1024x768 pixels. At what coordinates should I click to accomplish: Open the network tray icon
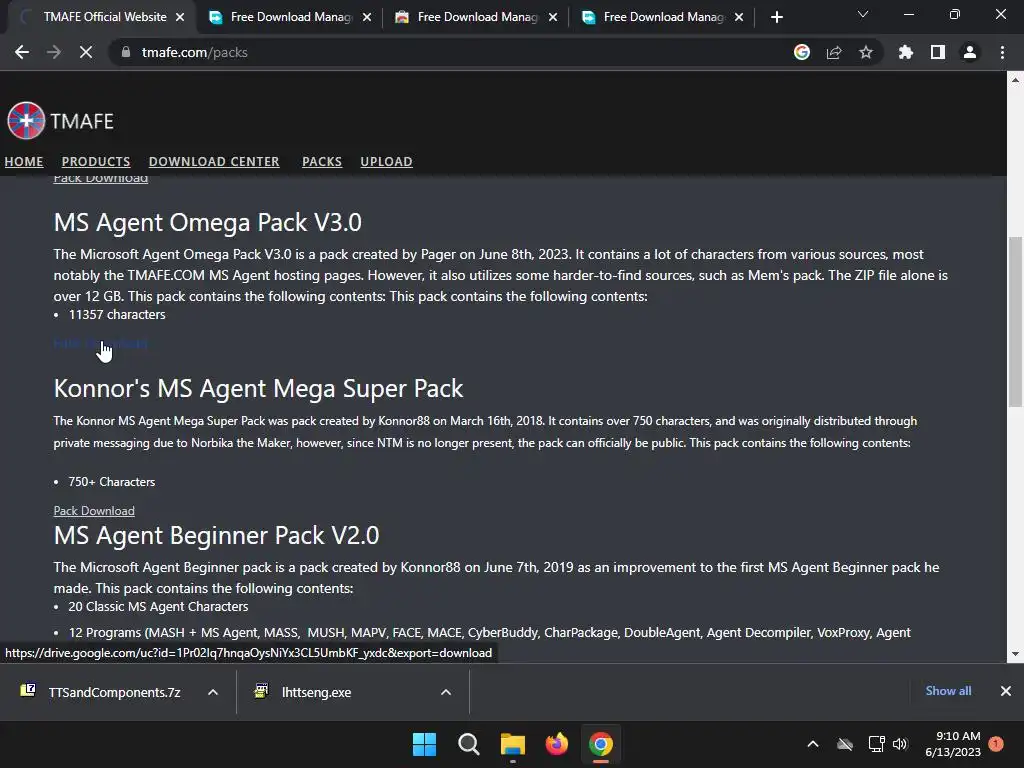click(x=876, y=744)
